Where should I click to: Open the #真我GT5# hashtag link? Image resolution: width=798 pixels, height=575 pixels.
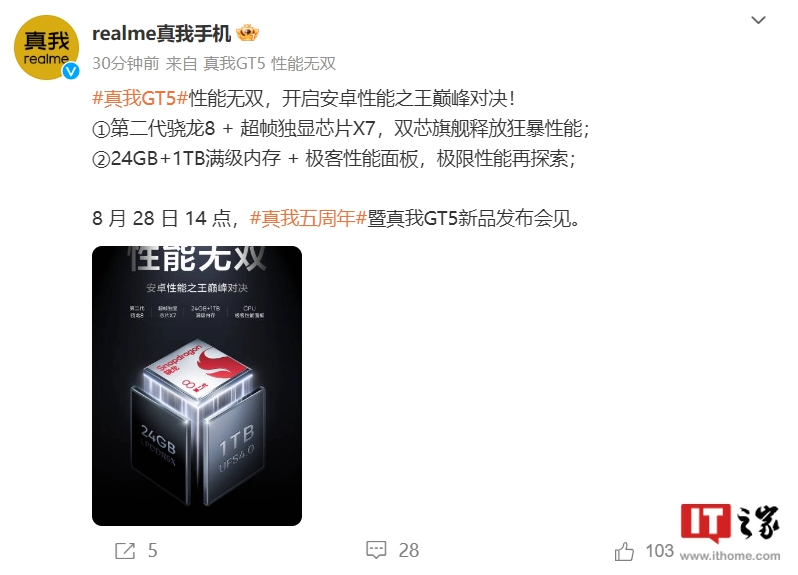(x=140, y=98)
